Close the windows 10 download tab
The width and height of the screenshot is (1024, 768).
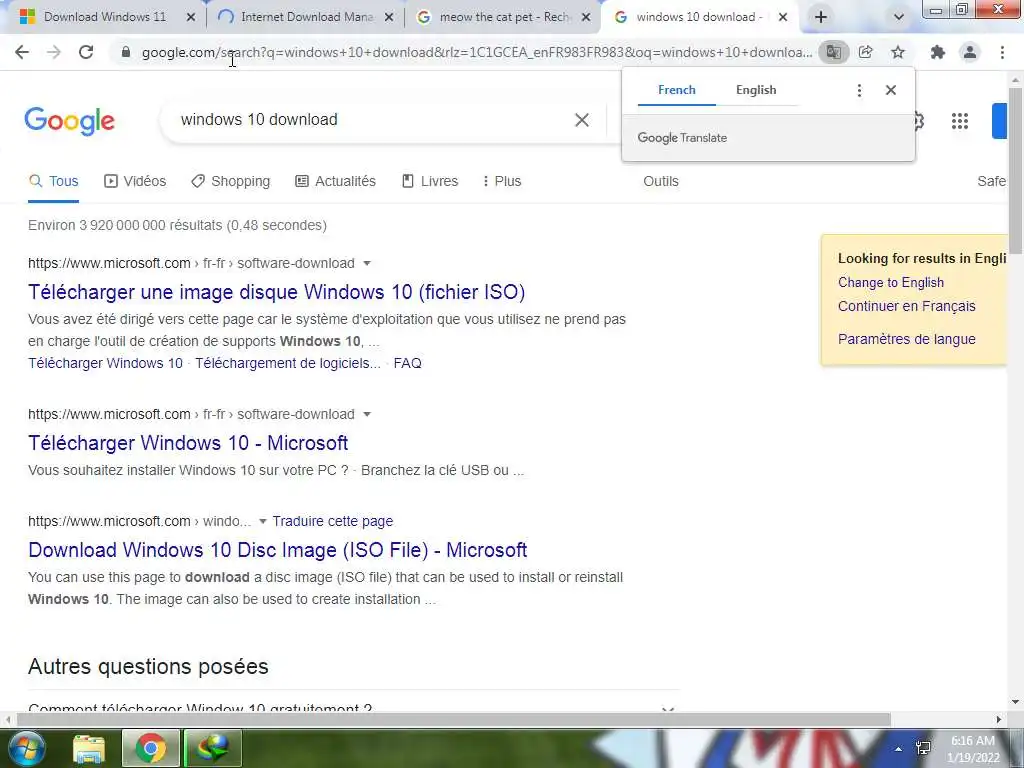(x=783, y=17)
